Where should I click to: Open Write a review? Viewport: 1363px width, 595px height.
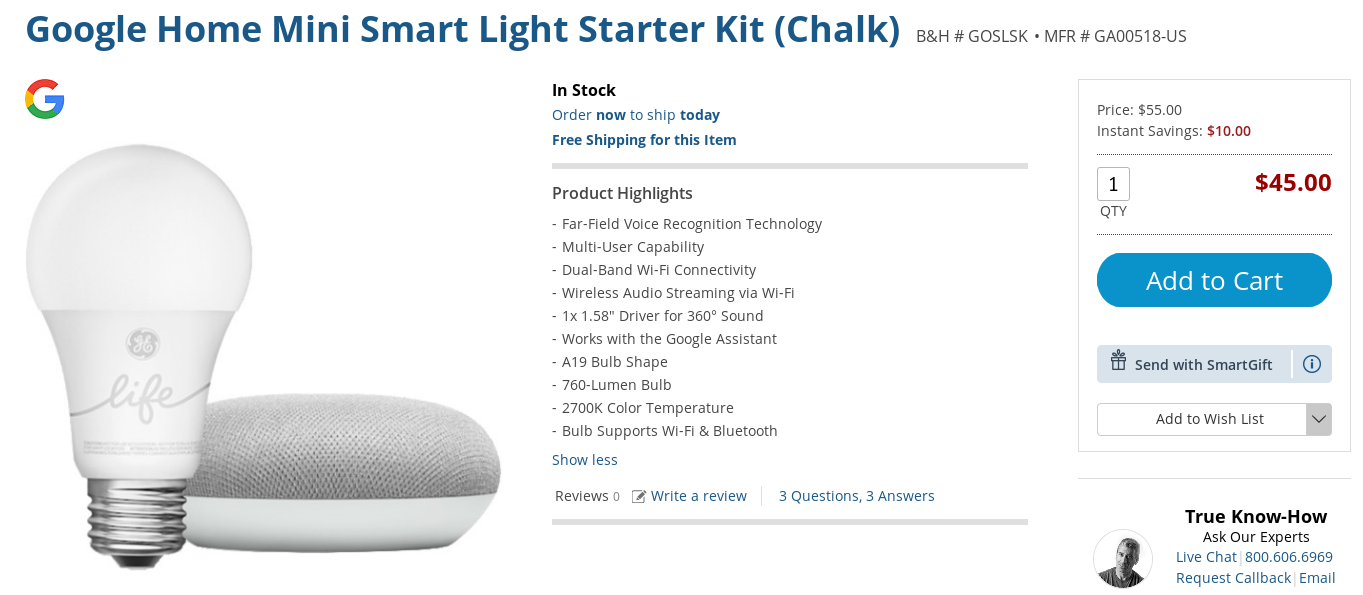[699, 495]
